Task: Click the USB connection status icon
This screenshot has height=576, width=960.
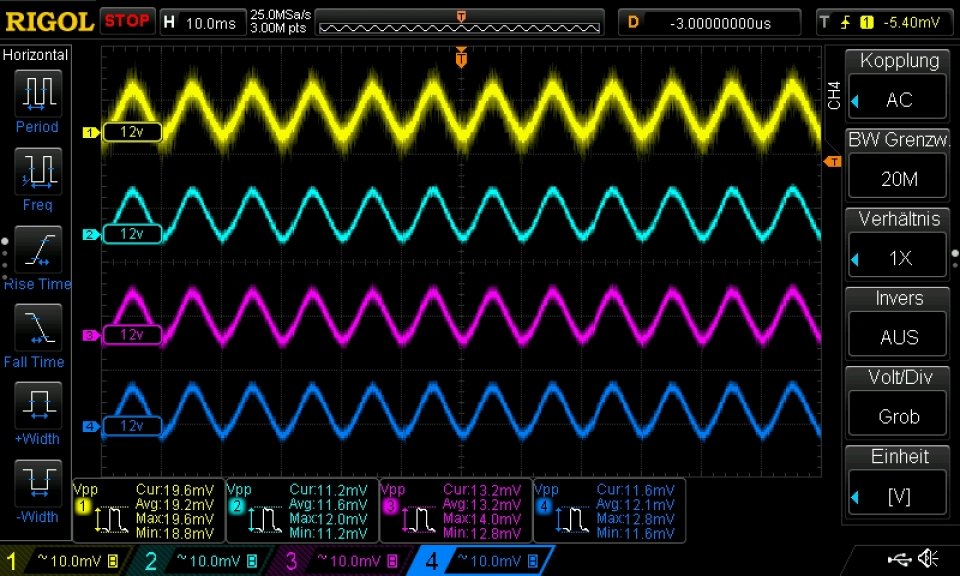Action: pyautogui.click(x=899, y=559)
